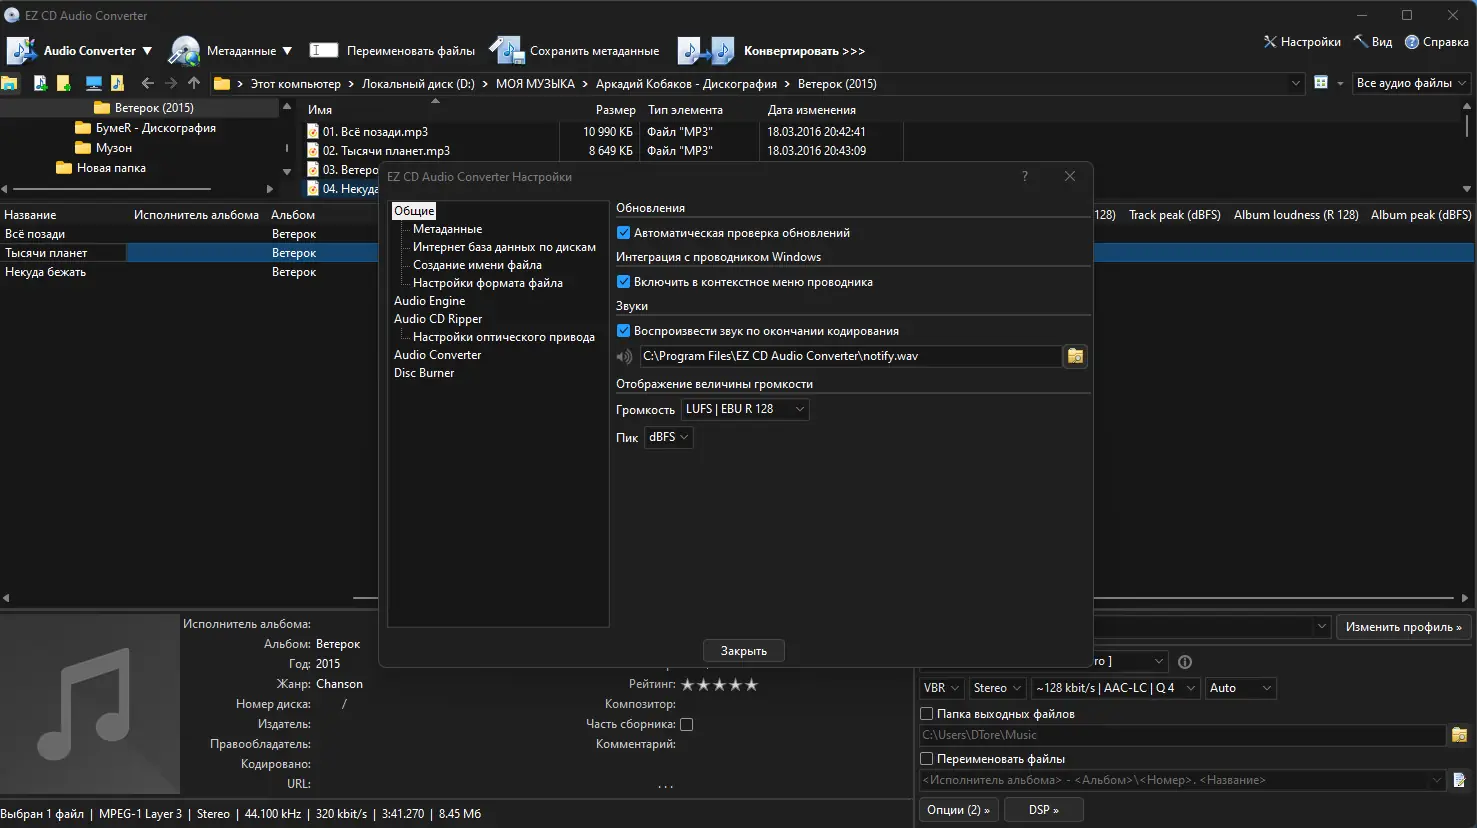This screenshot has height=828, width=1477.
Task: Open the Audio CD Ripper settings page
Action: tap(438, 319)
